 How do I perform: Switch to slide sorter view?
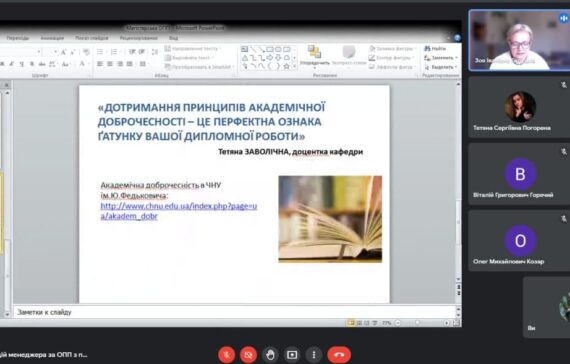click(359, 323)
